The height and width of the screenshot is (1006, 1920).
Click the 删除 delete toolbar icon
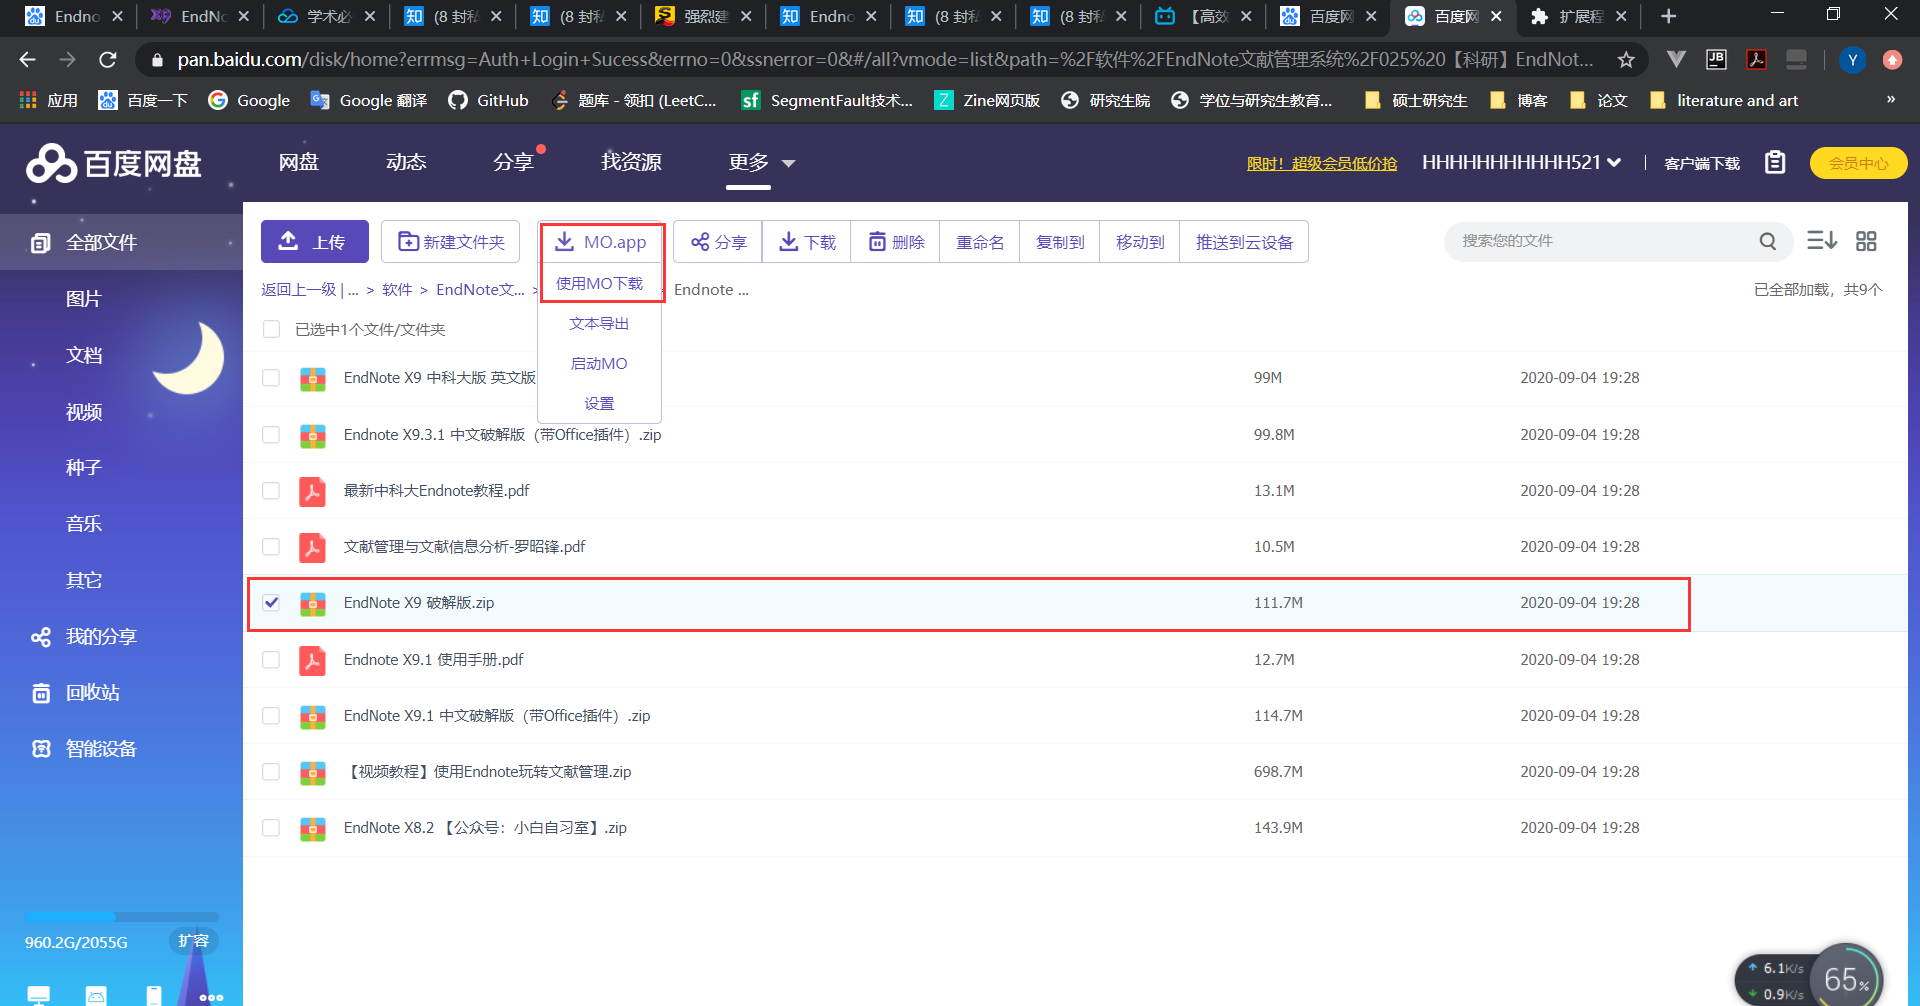tap(895, 241)
